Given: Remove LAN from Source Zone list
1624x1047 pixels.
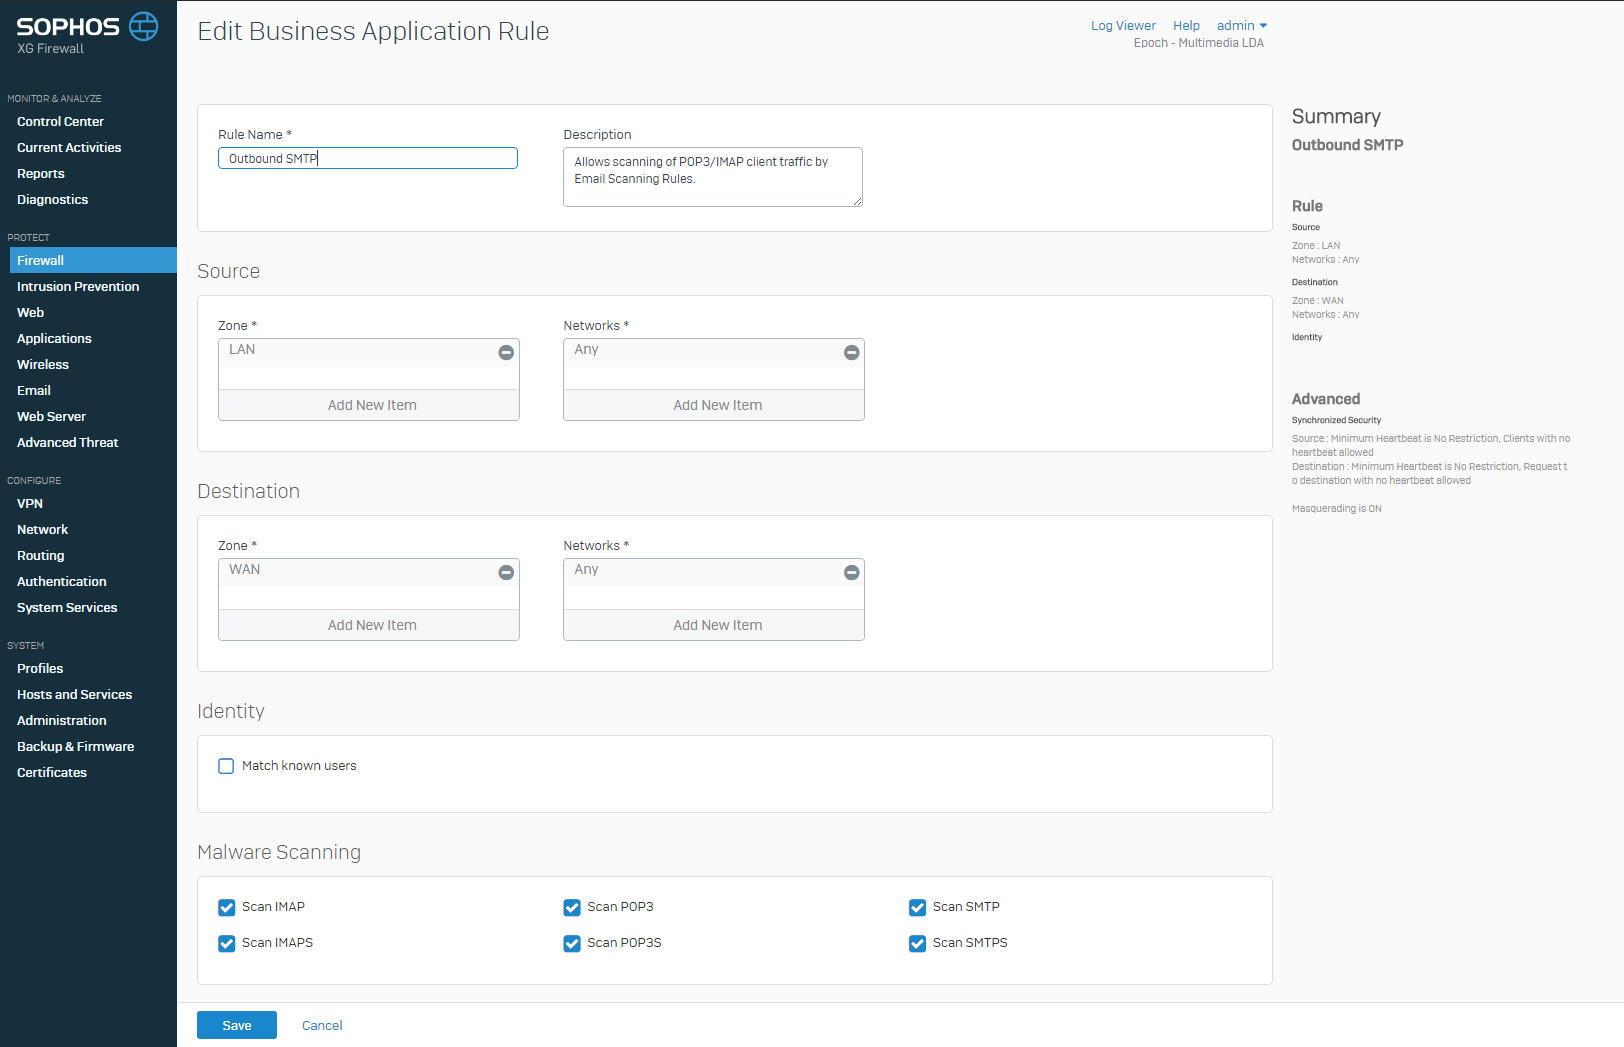Looking at the screenshot, I should click(506, 352).
